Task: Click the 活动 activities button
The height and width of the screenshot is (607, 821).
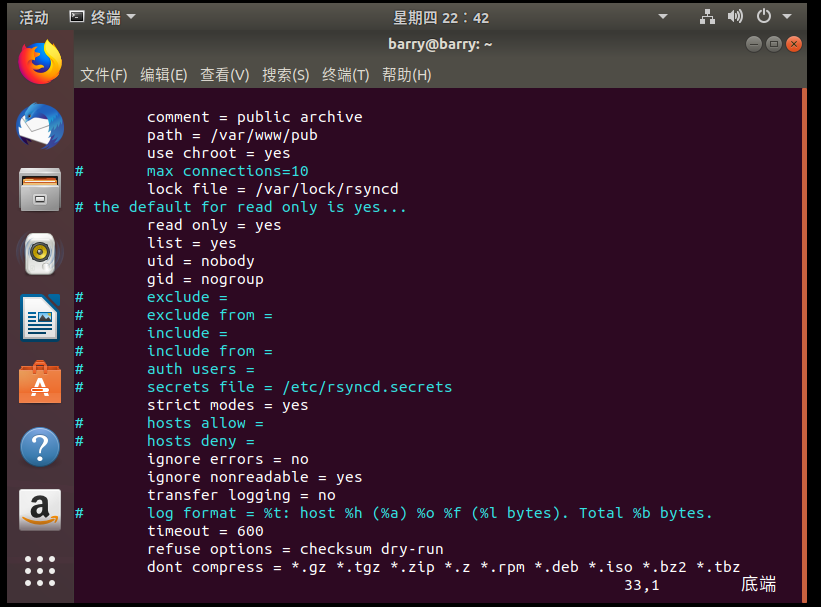Action: (x=34, y=17)
